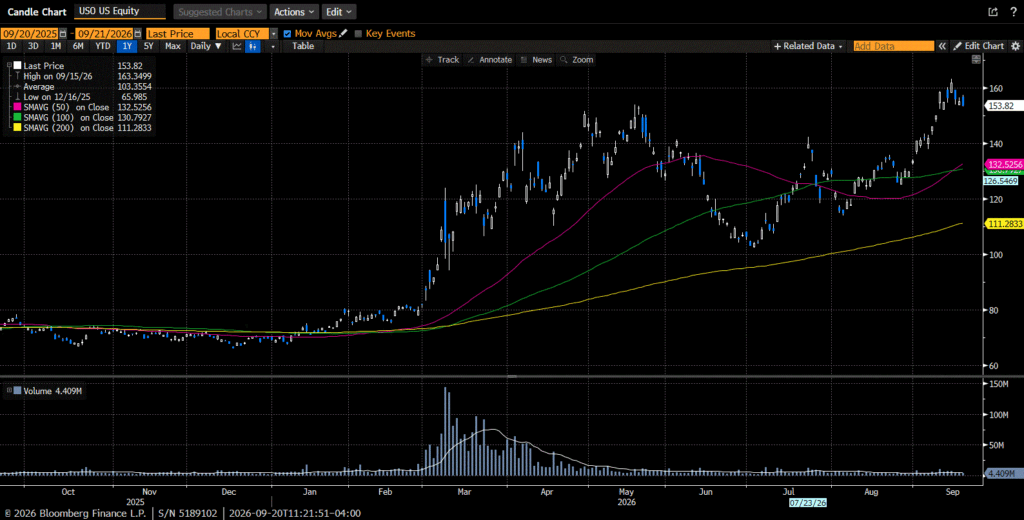Select the line chart type icon
The image size is (1024, 520).
[236, 46]
